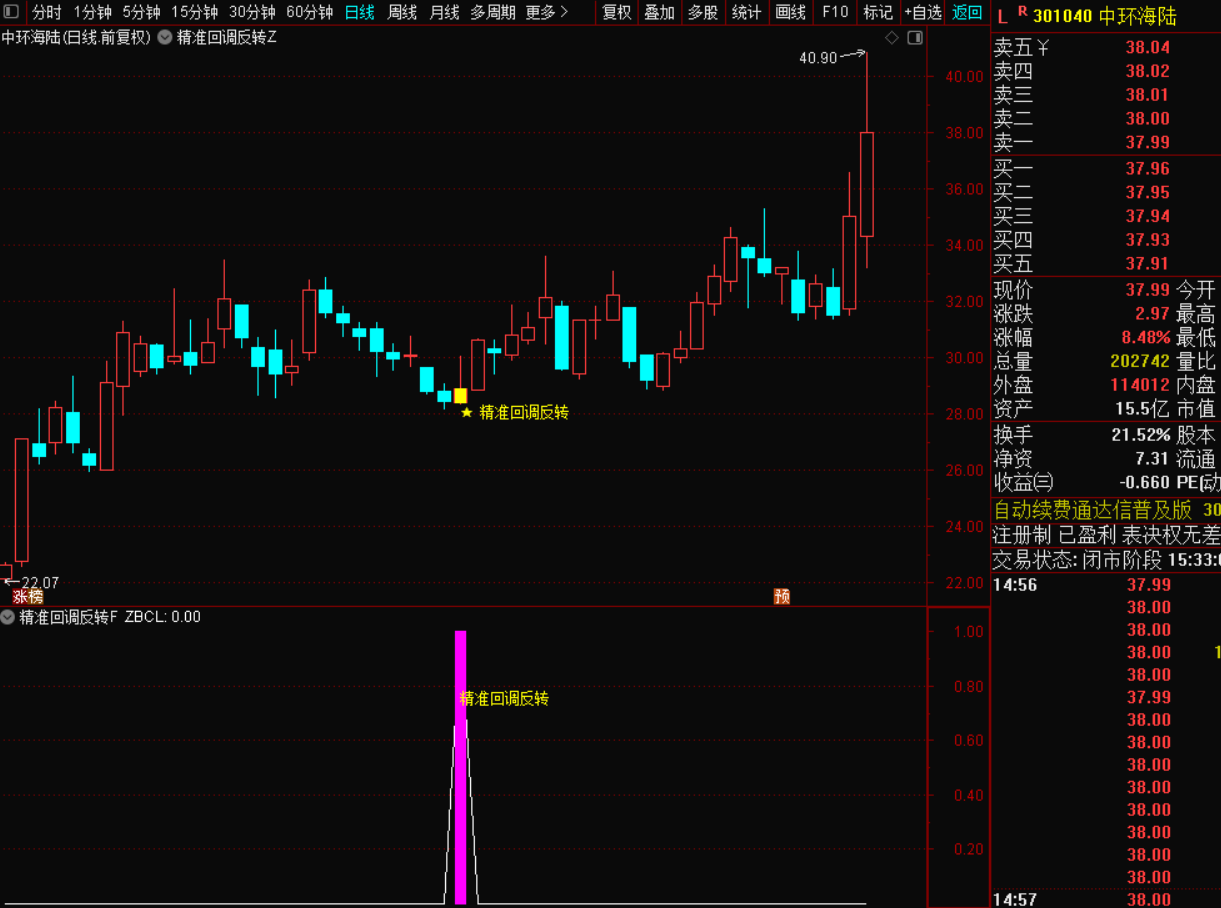Image resolution: width=1221 pixels, height=908 pixels.
Task: Click the diamond icon above the chart
Action: pyautogui.click(x=892, y=38)
